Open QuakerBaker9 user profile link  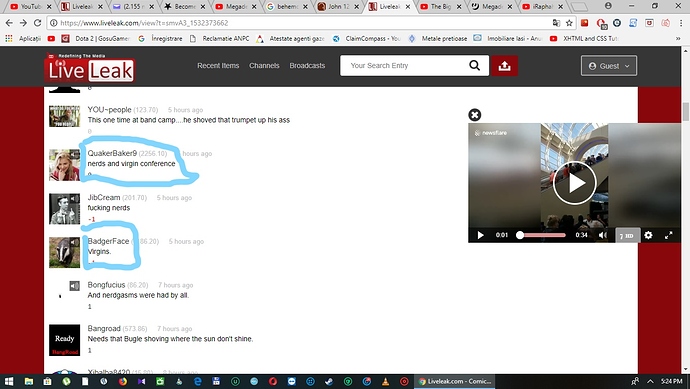[112, 153]
